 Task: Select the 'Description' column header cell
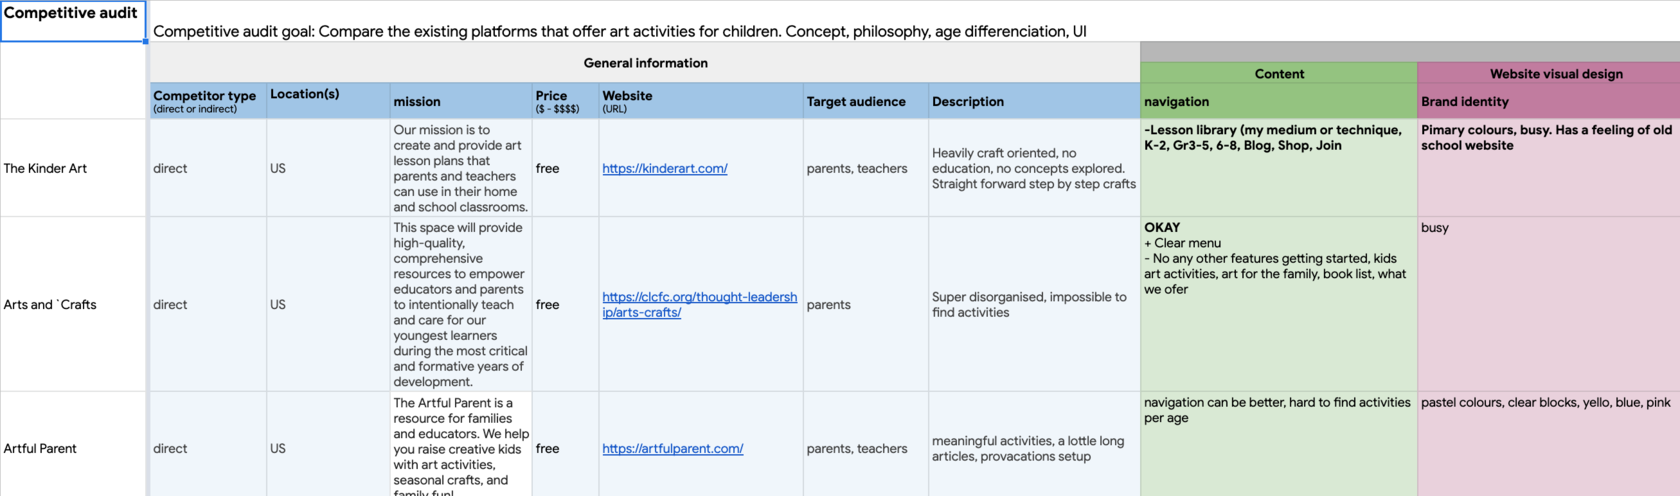tap(1033, 101)
